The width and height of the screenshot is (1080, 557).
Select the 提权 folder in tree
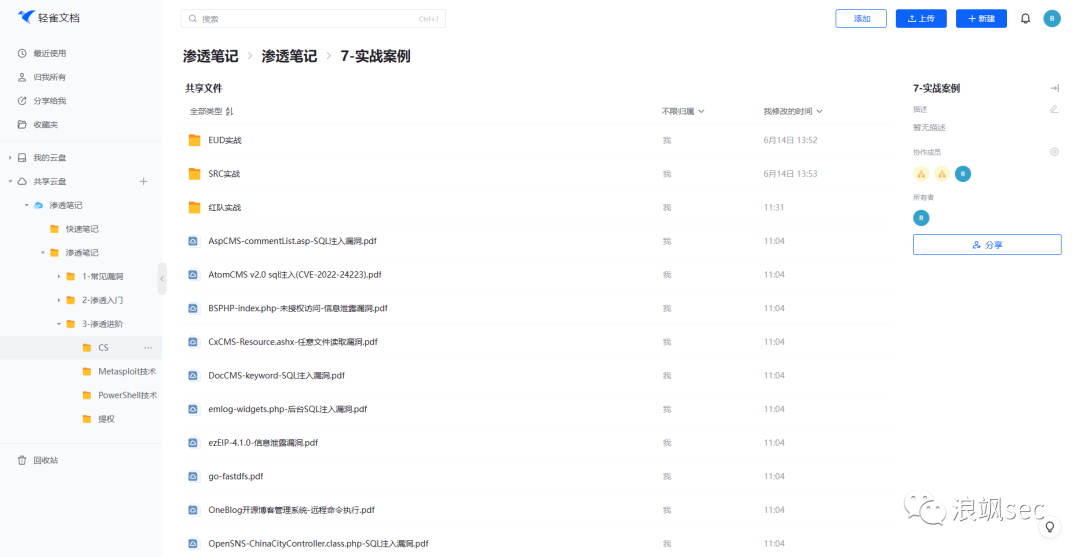106,419
